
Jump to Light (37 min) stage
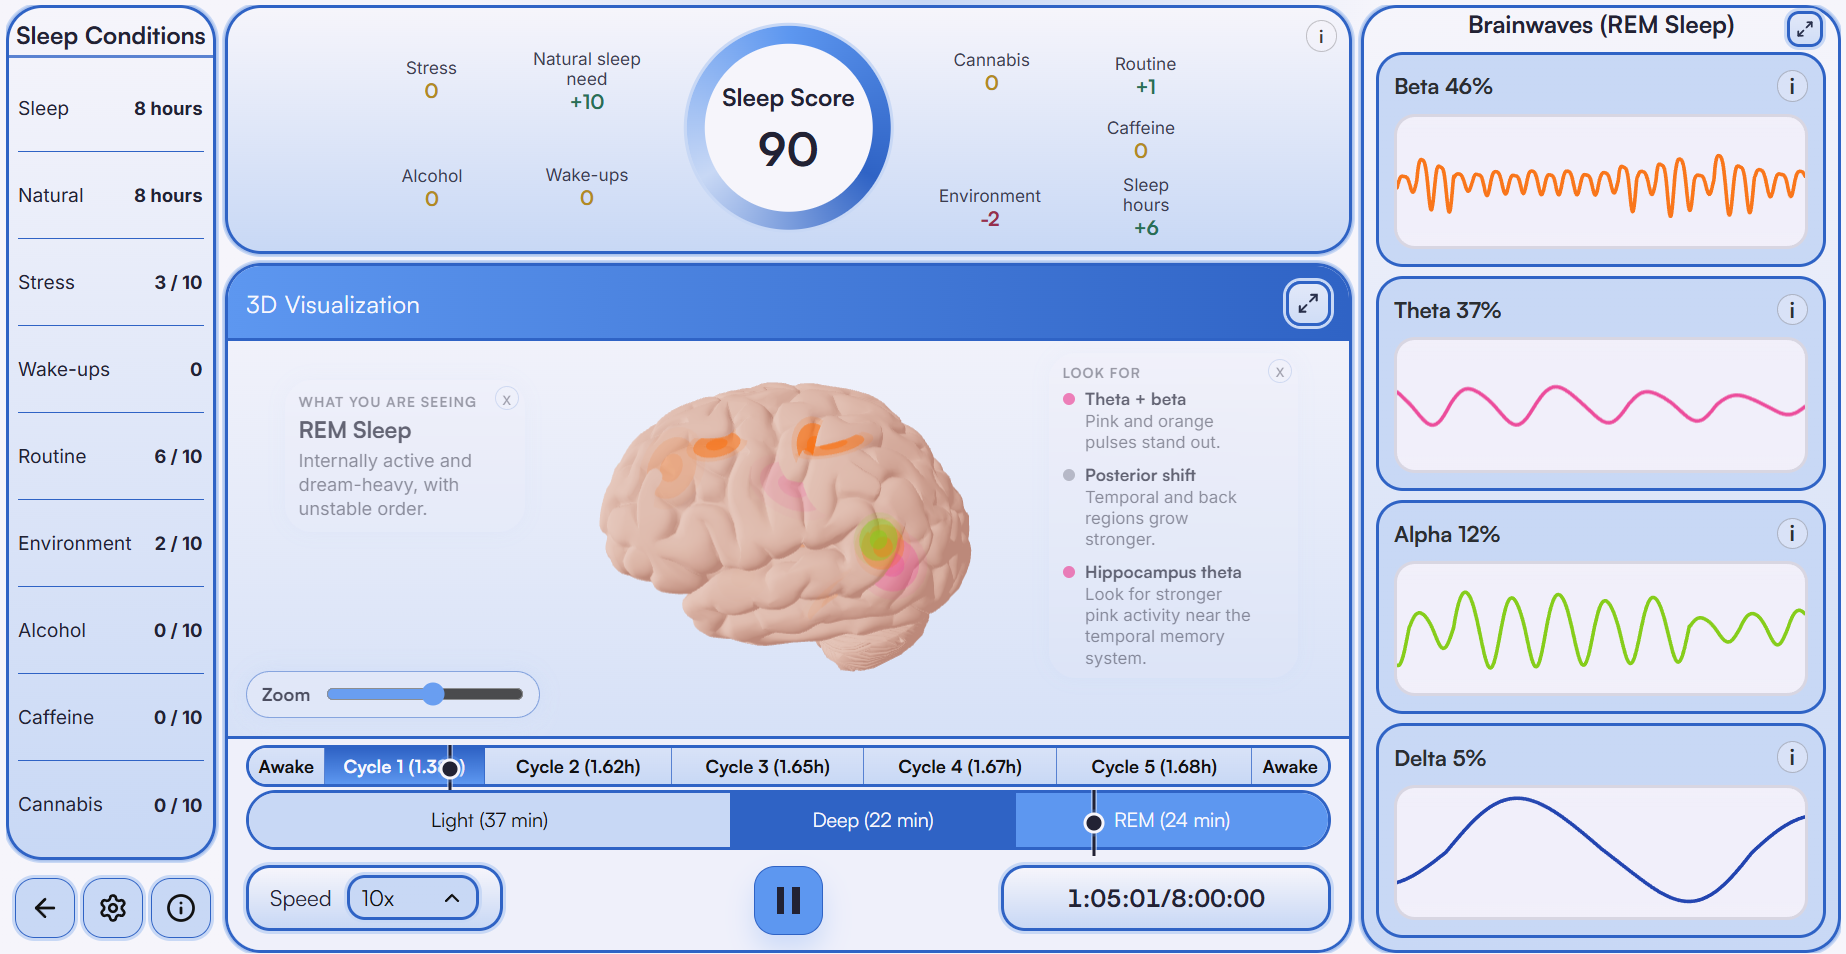pyautogui.click(x=489, y=820)
